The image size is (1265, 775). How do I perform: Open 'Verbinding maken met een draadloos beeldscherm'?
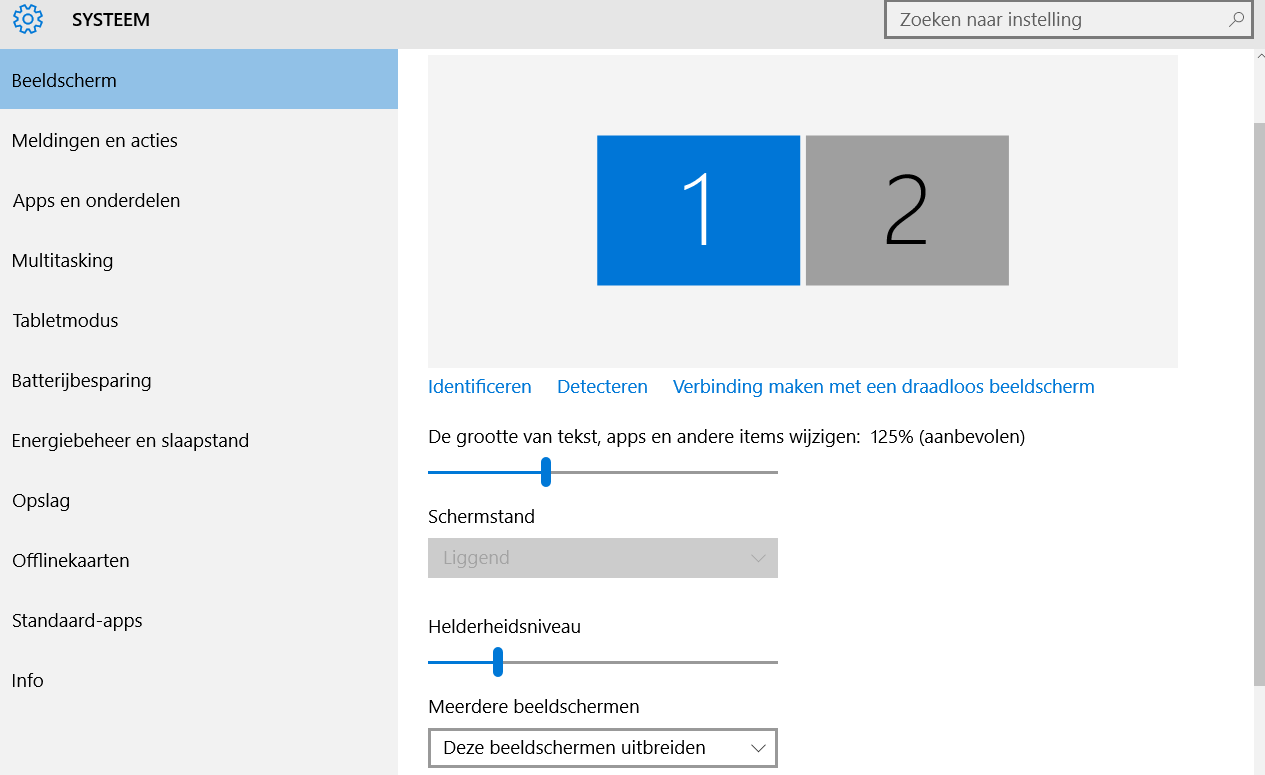(884, 386)
